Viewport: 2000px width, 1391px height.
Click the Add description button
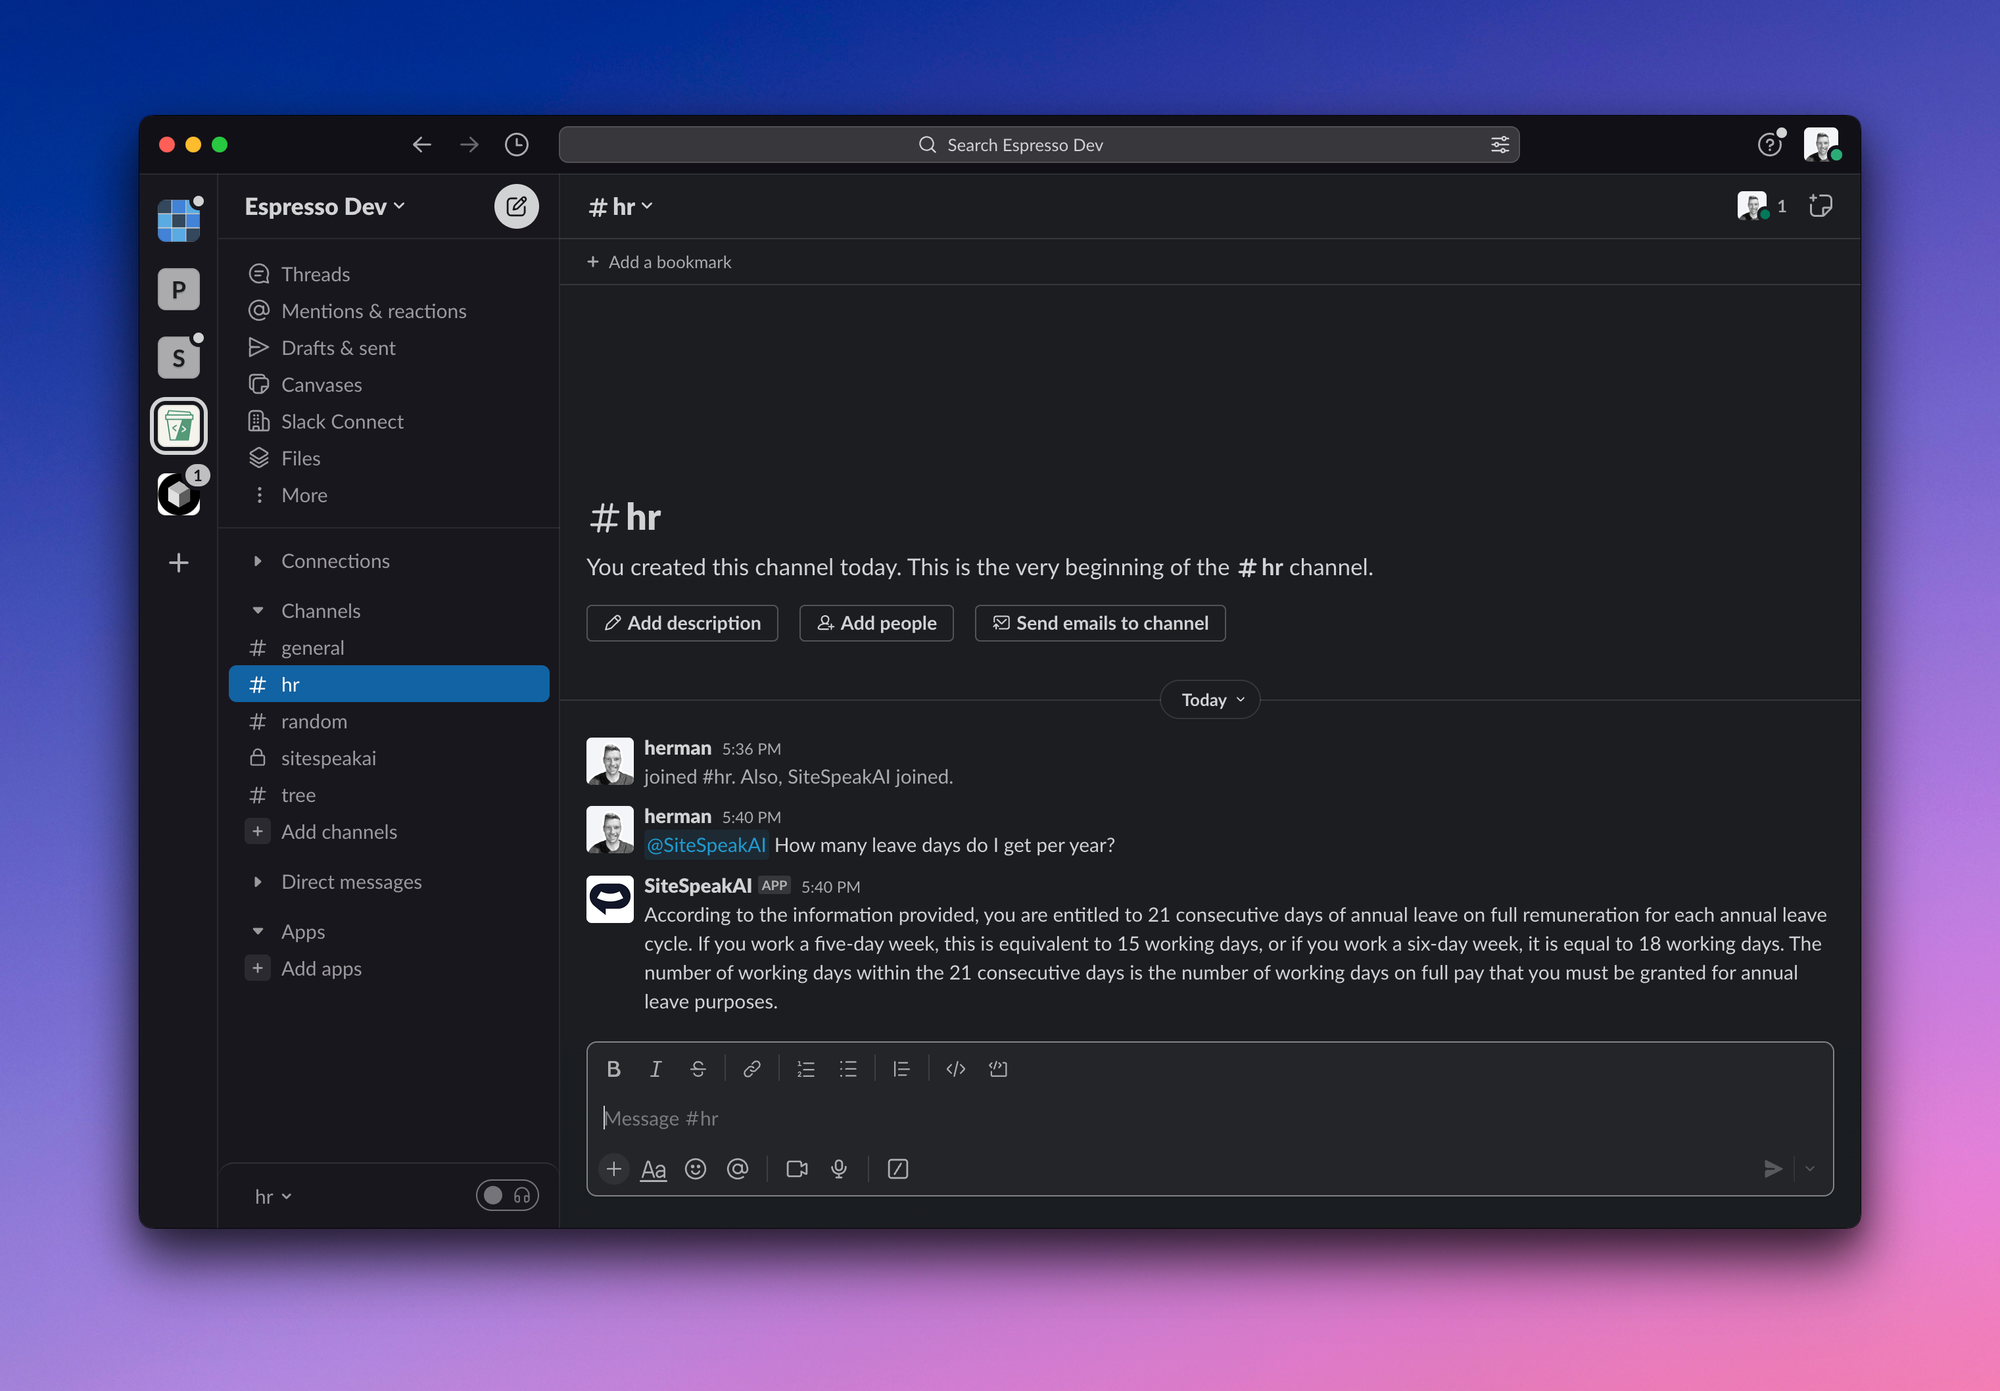tap(682, 623)
